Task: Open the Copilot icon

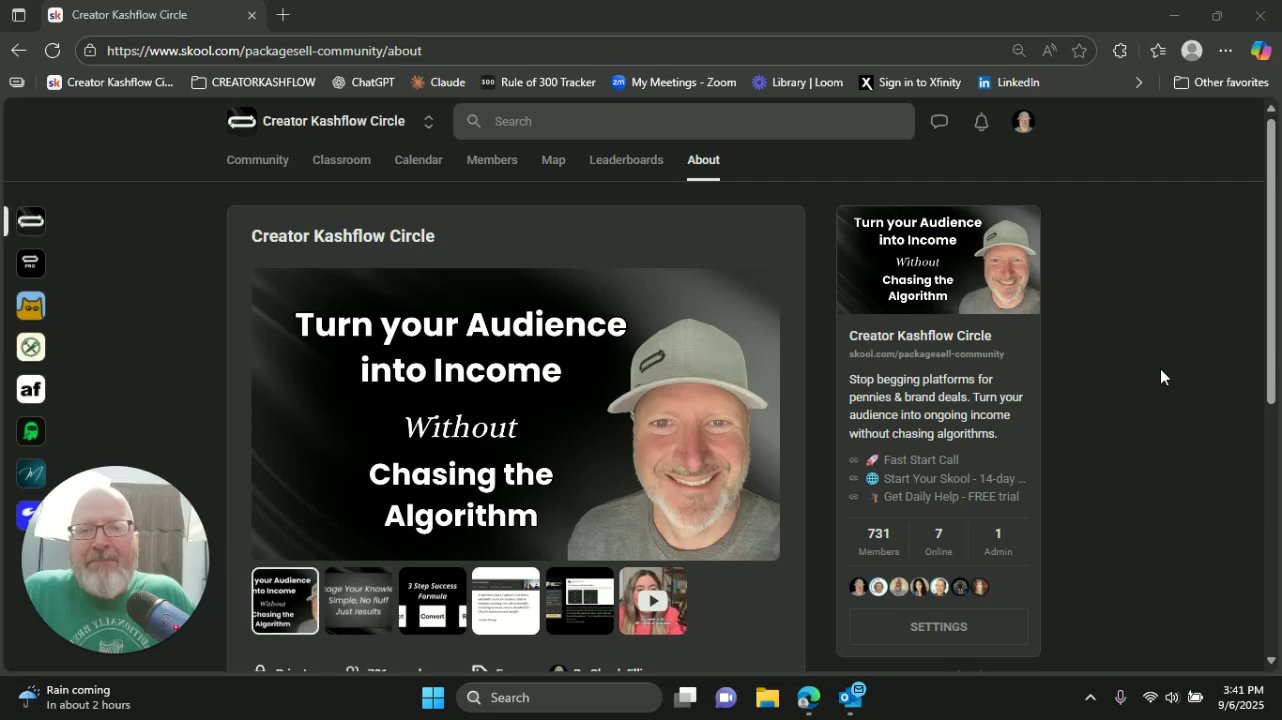Action: 1261,51
